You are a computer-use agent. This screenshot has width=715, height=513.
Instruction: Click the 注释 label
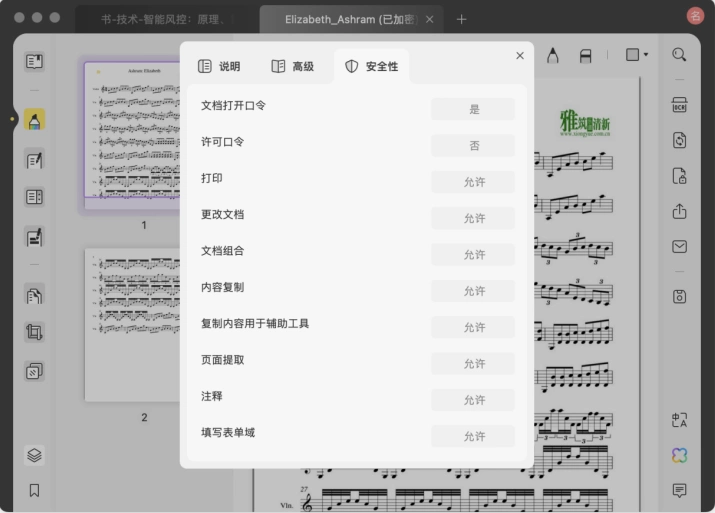(212, 396)
